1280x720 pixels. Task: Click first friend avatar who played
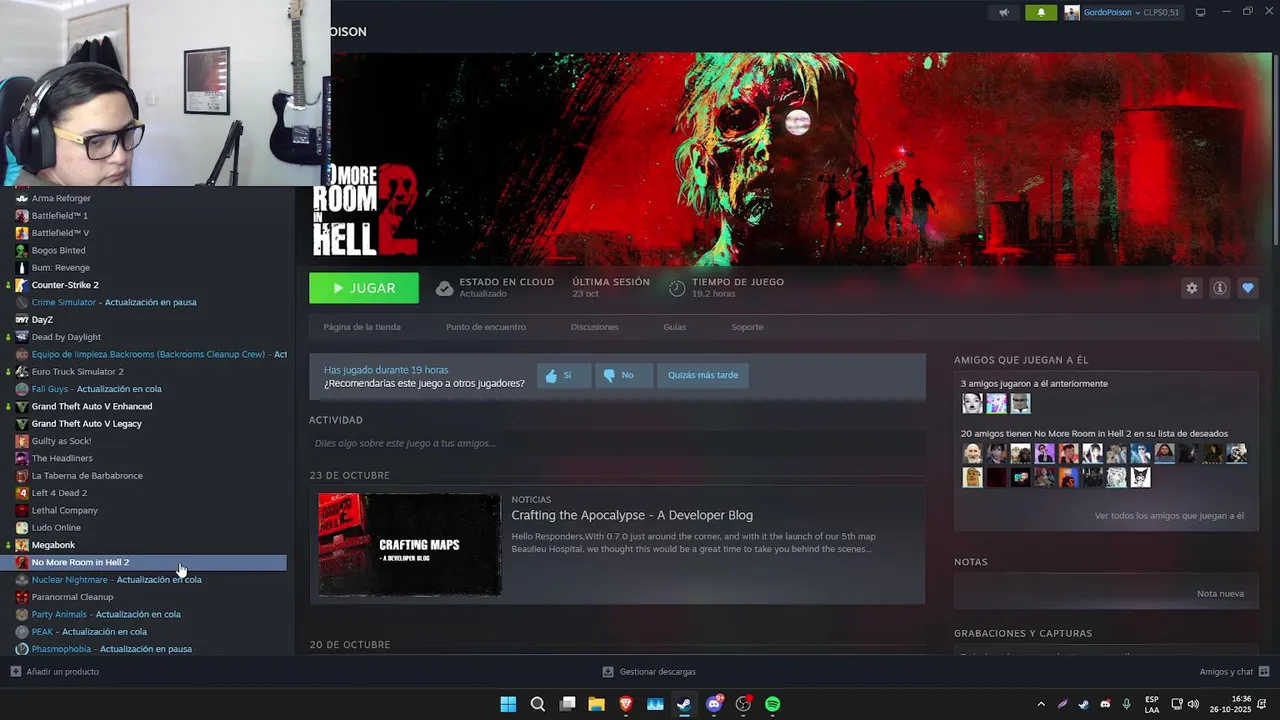(972, 403)
